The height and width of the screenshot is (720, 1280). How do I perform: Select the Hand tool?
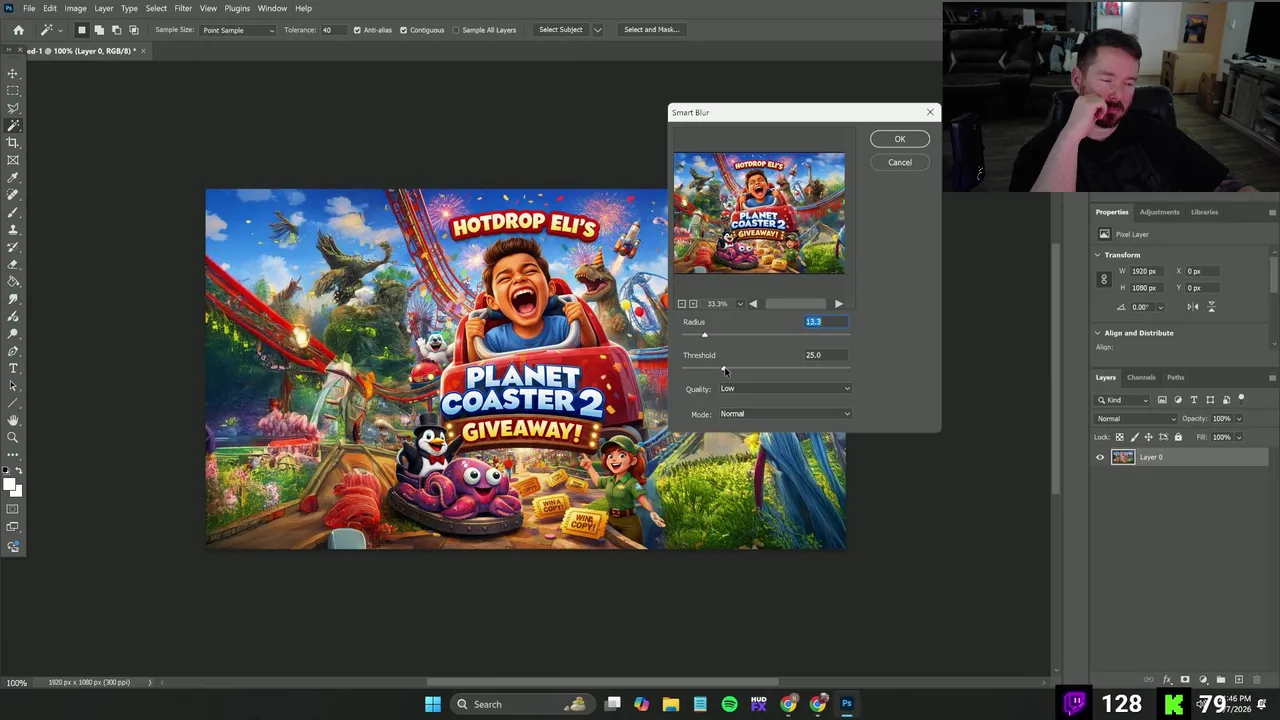(13, 420)
